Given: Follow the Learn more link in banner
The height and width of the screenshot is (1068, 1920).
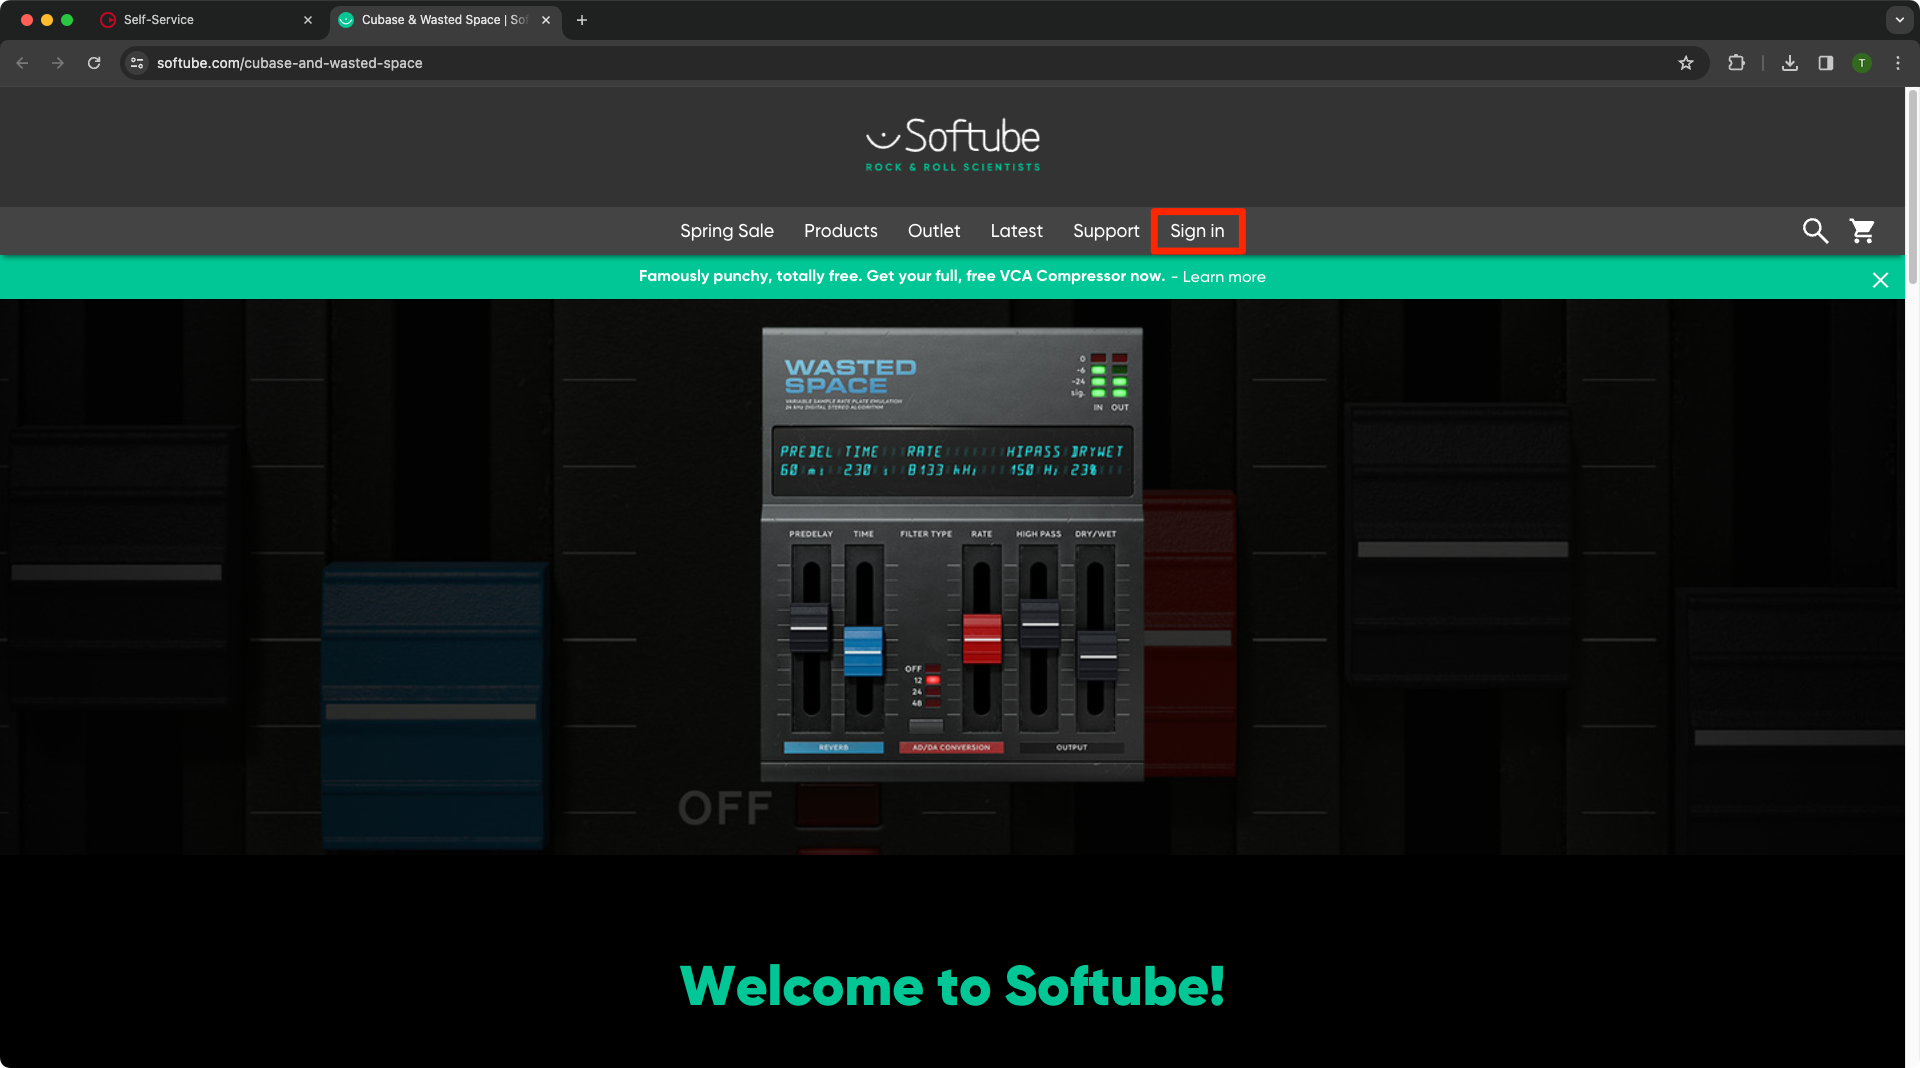Looking at the screenshot, I should click(x=1224, y=277).
